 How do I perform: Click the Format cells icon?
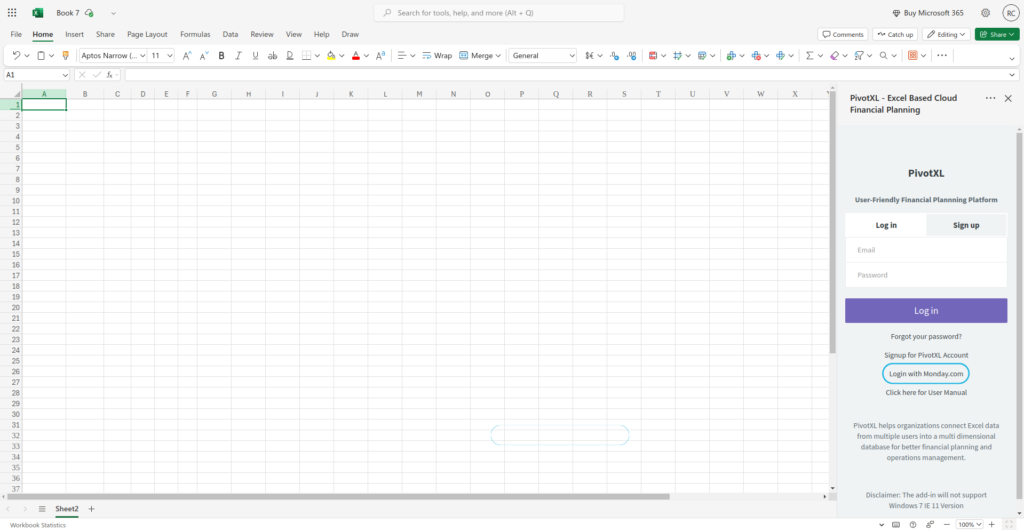point(780,55)
